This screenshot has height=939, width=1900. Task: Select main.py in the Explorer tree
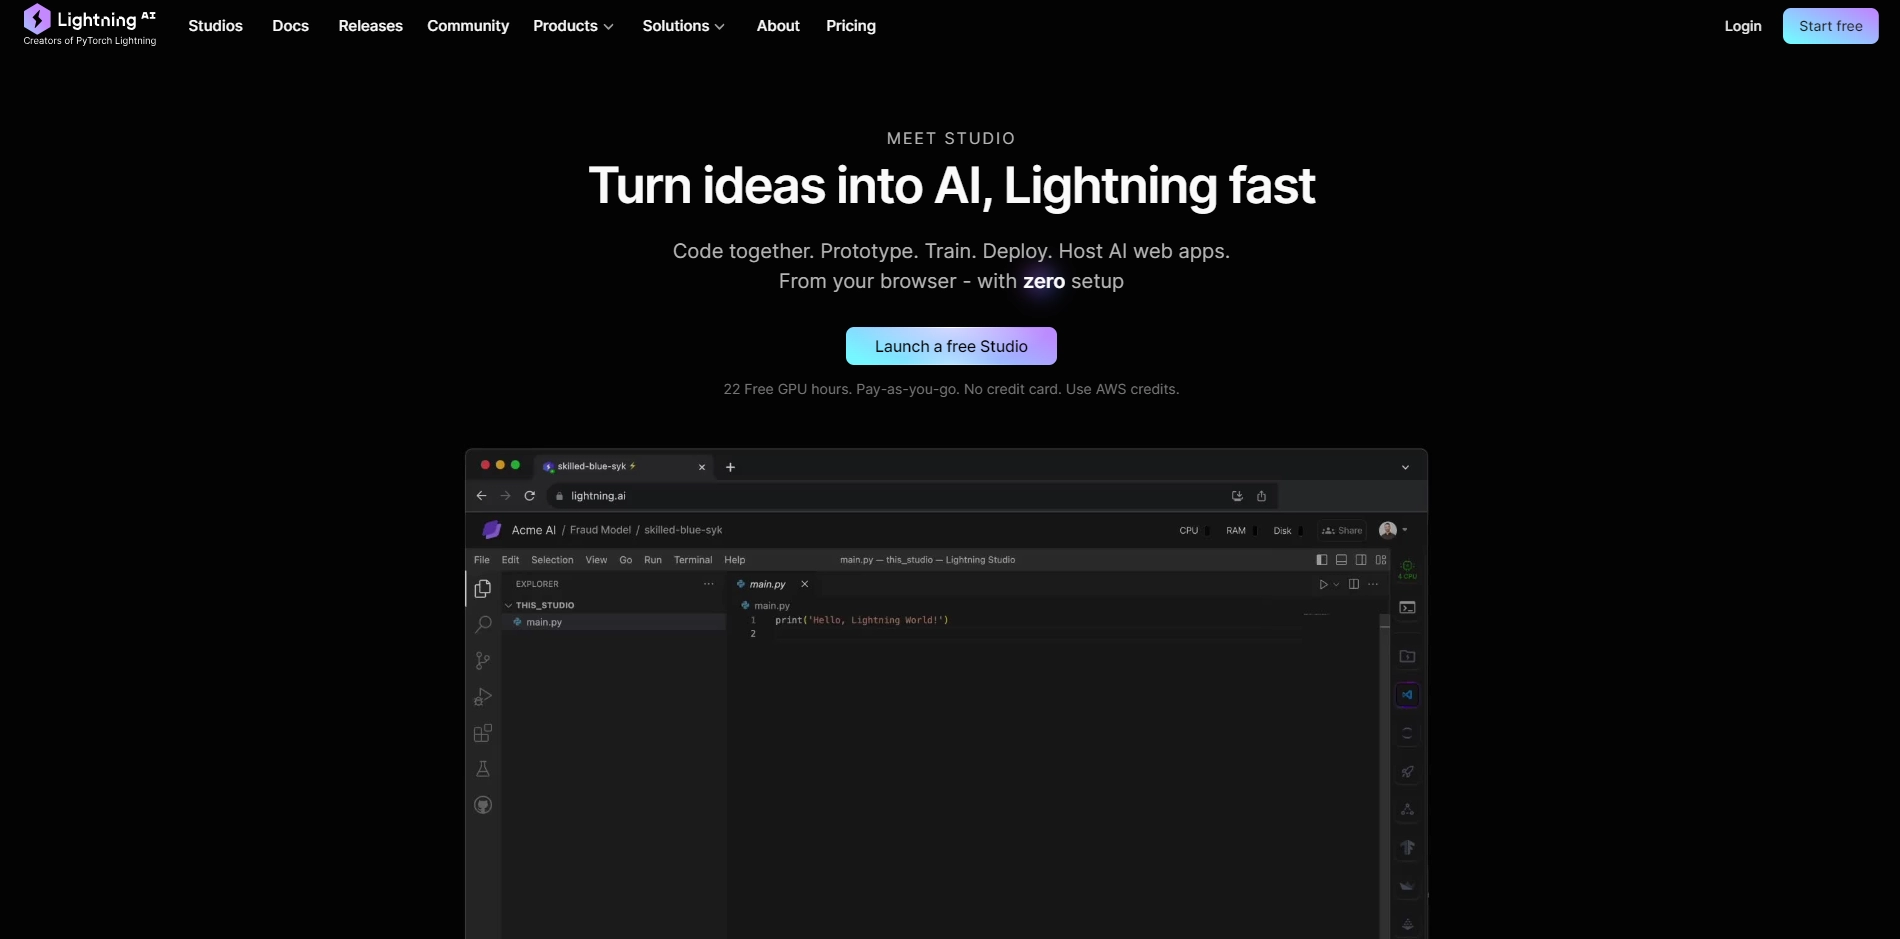point(613,622)
